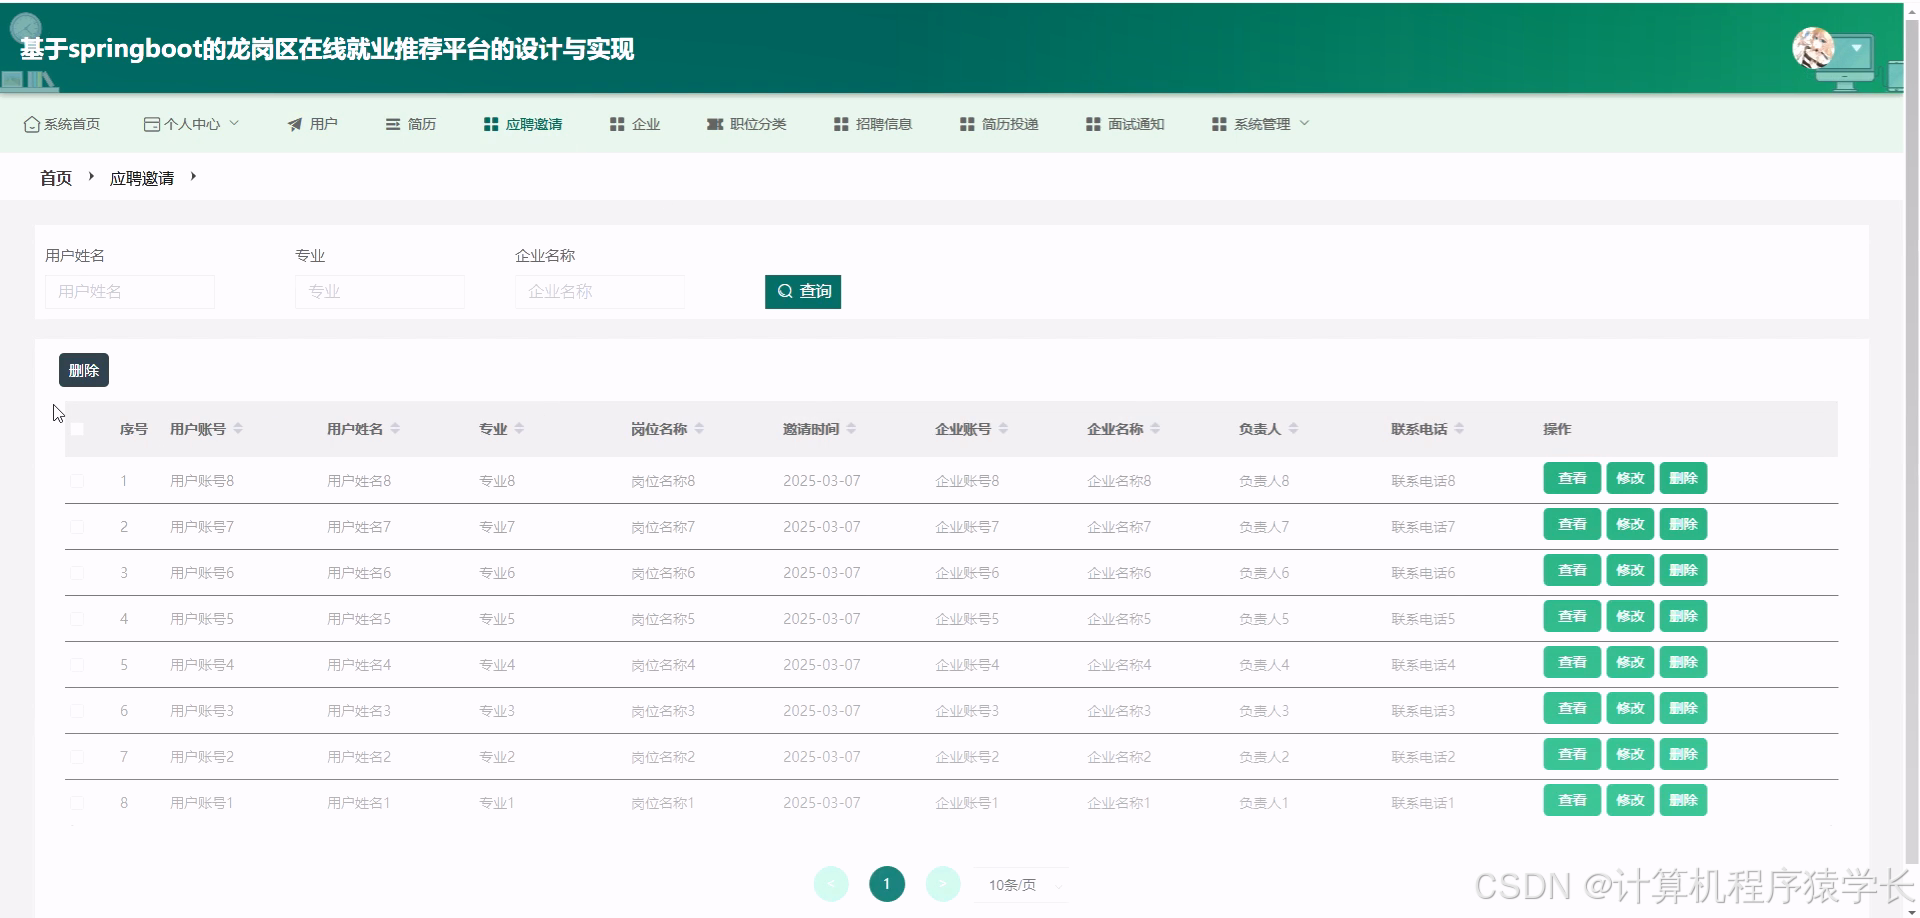Open the 10条/页 page size selector
This screenshot has width=1920, height=918.
click(1020, 884)
